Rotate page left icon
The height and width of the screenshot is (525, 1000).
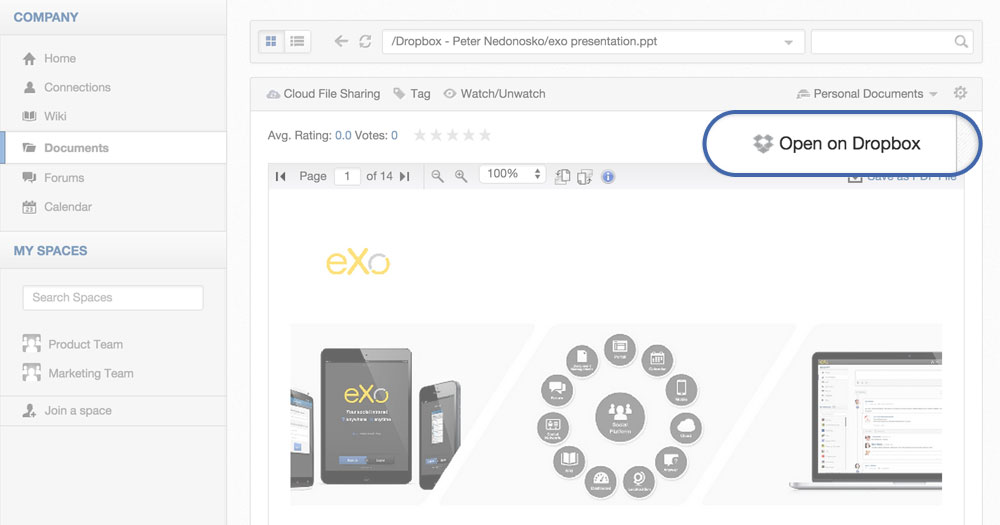pos(562,177)
